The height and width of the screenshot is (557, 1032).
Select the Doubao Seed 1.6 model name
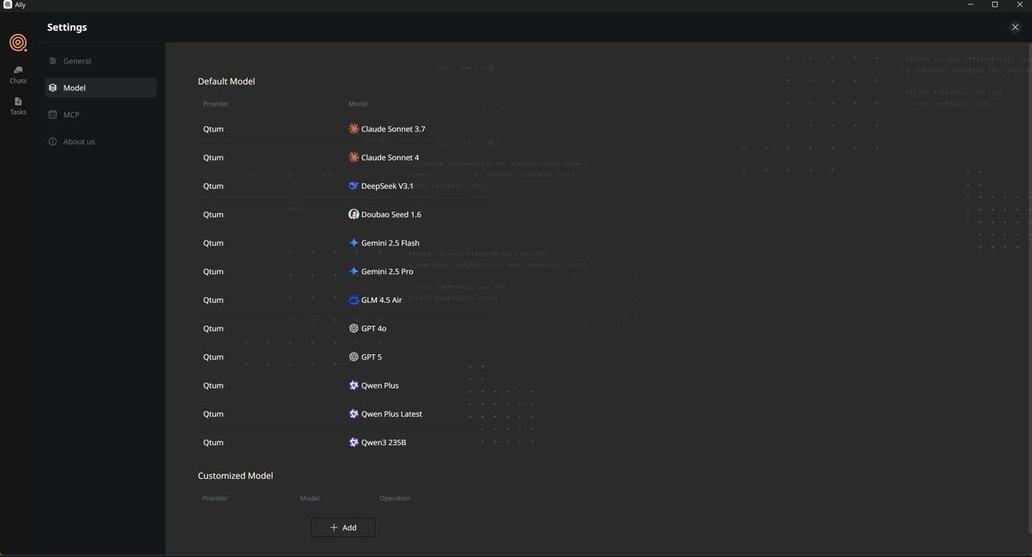[x=391, y=214]
